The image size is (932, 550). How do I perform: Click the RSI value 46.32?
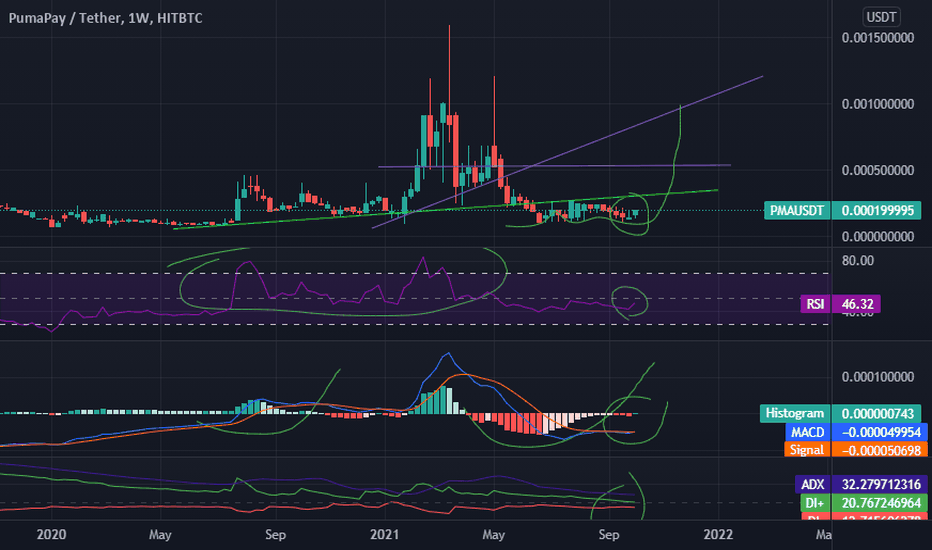click(857, 304)
